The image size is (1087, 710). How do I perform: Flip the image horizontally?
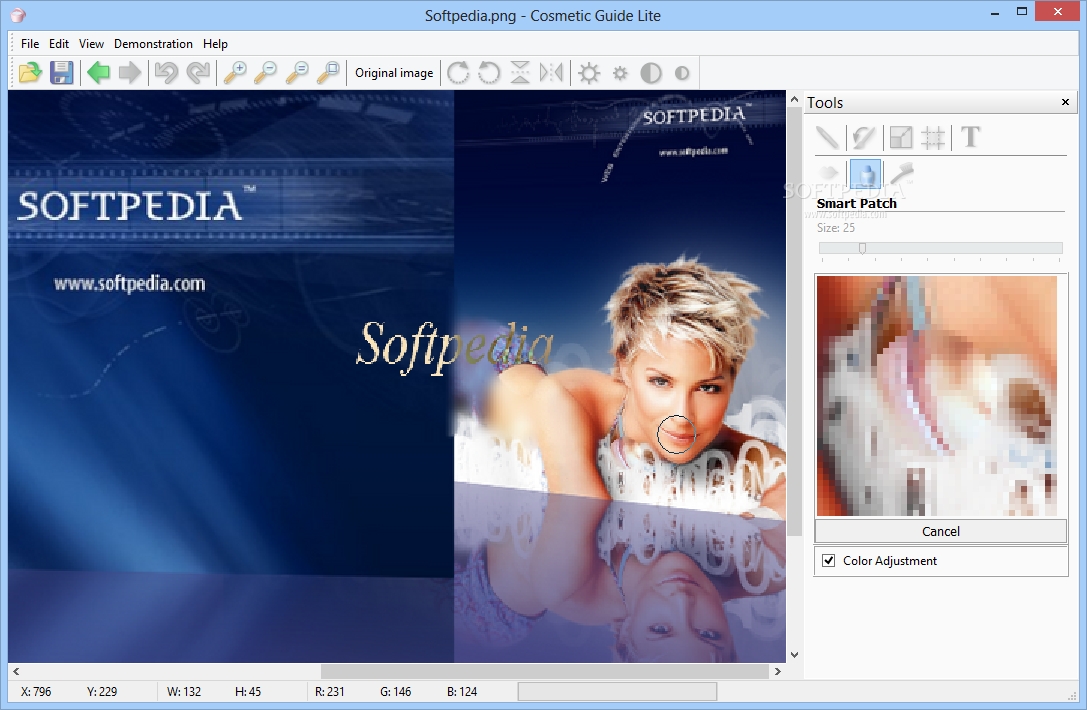tap(551, 73)
